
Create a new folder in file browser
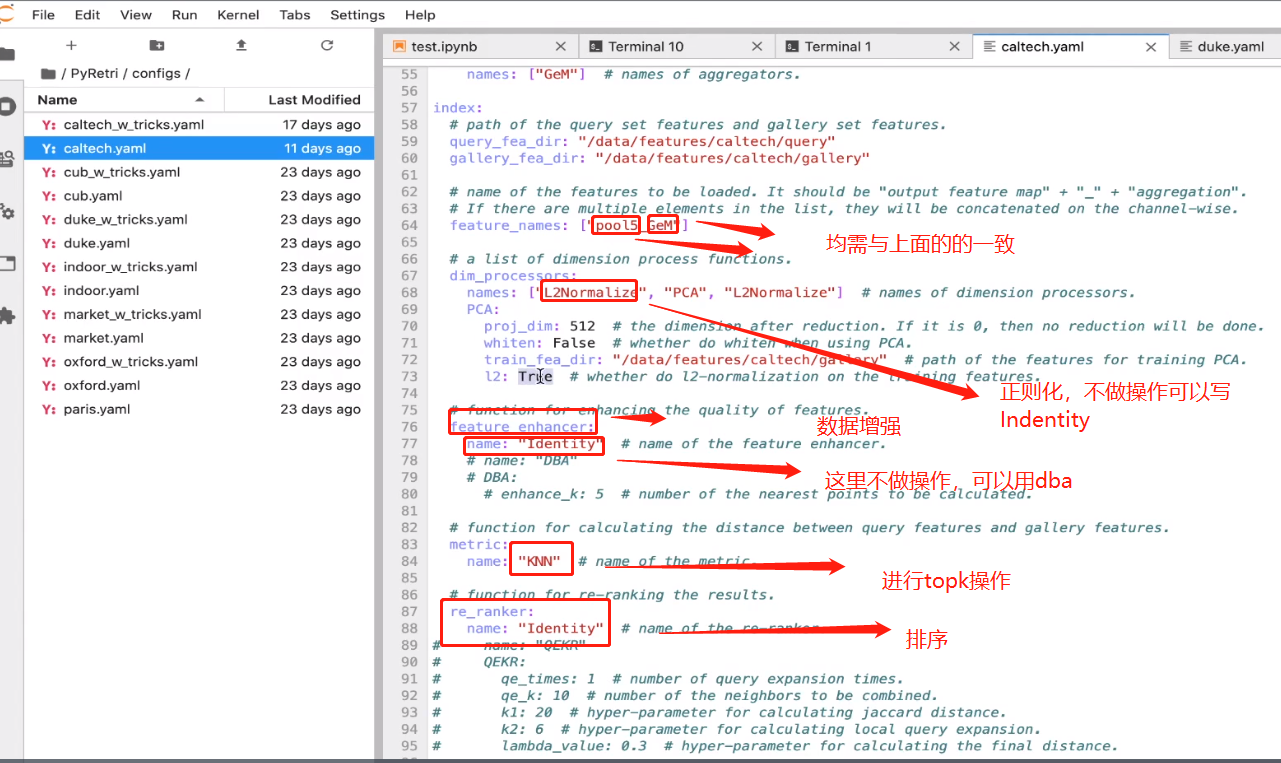(x=157, y=46)
